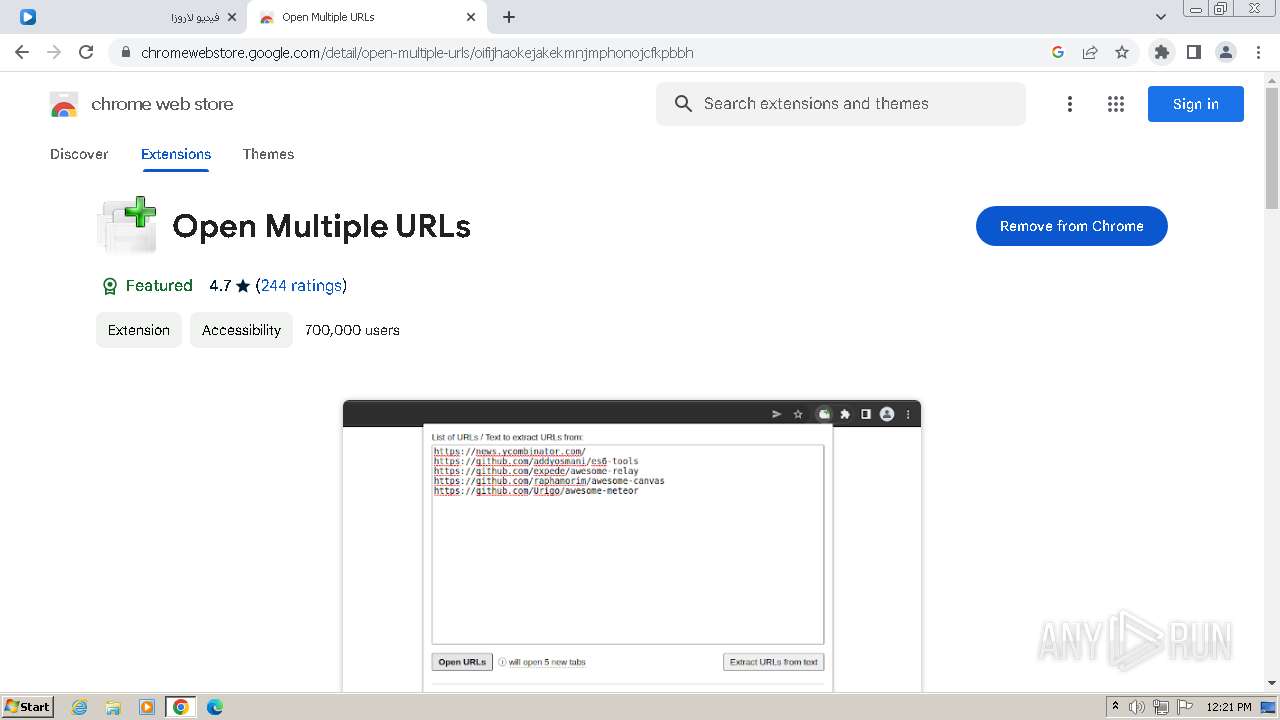Switch to the Themes tab
Image resolution: width=1280 pixels, height=720 pixels.
click(x=268, y=154)
